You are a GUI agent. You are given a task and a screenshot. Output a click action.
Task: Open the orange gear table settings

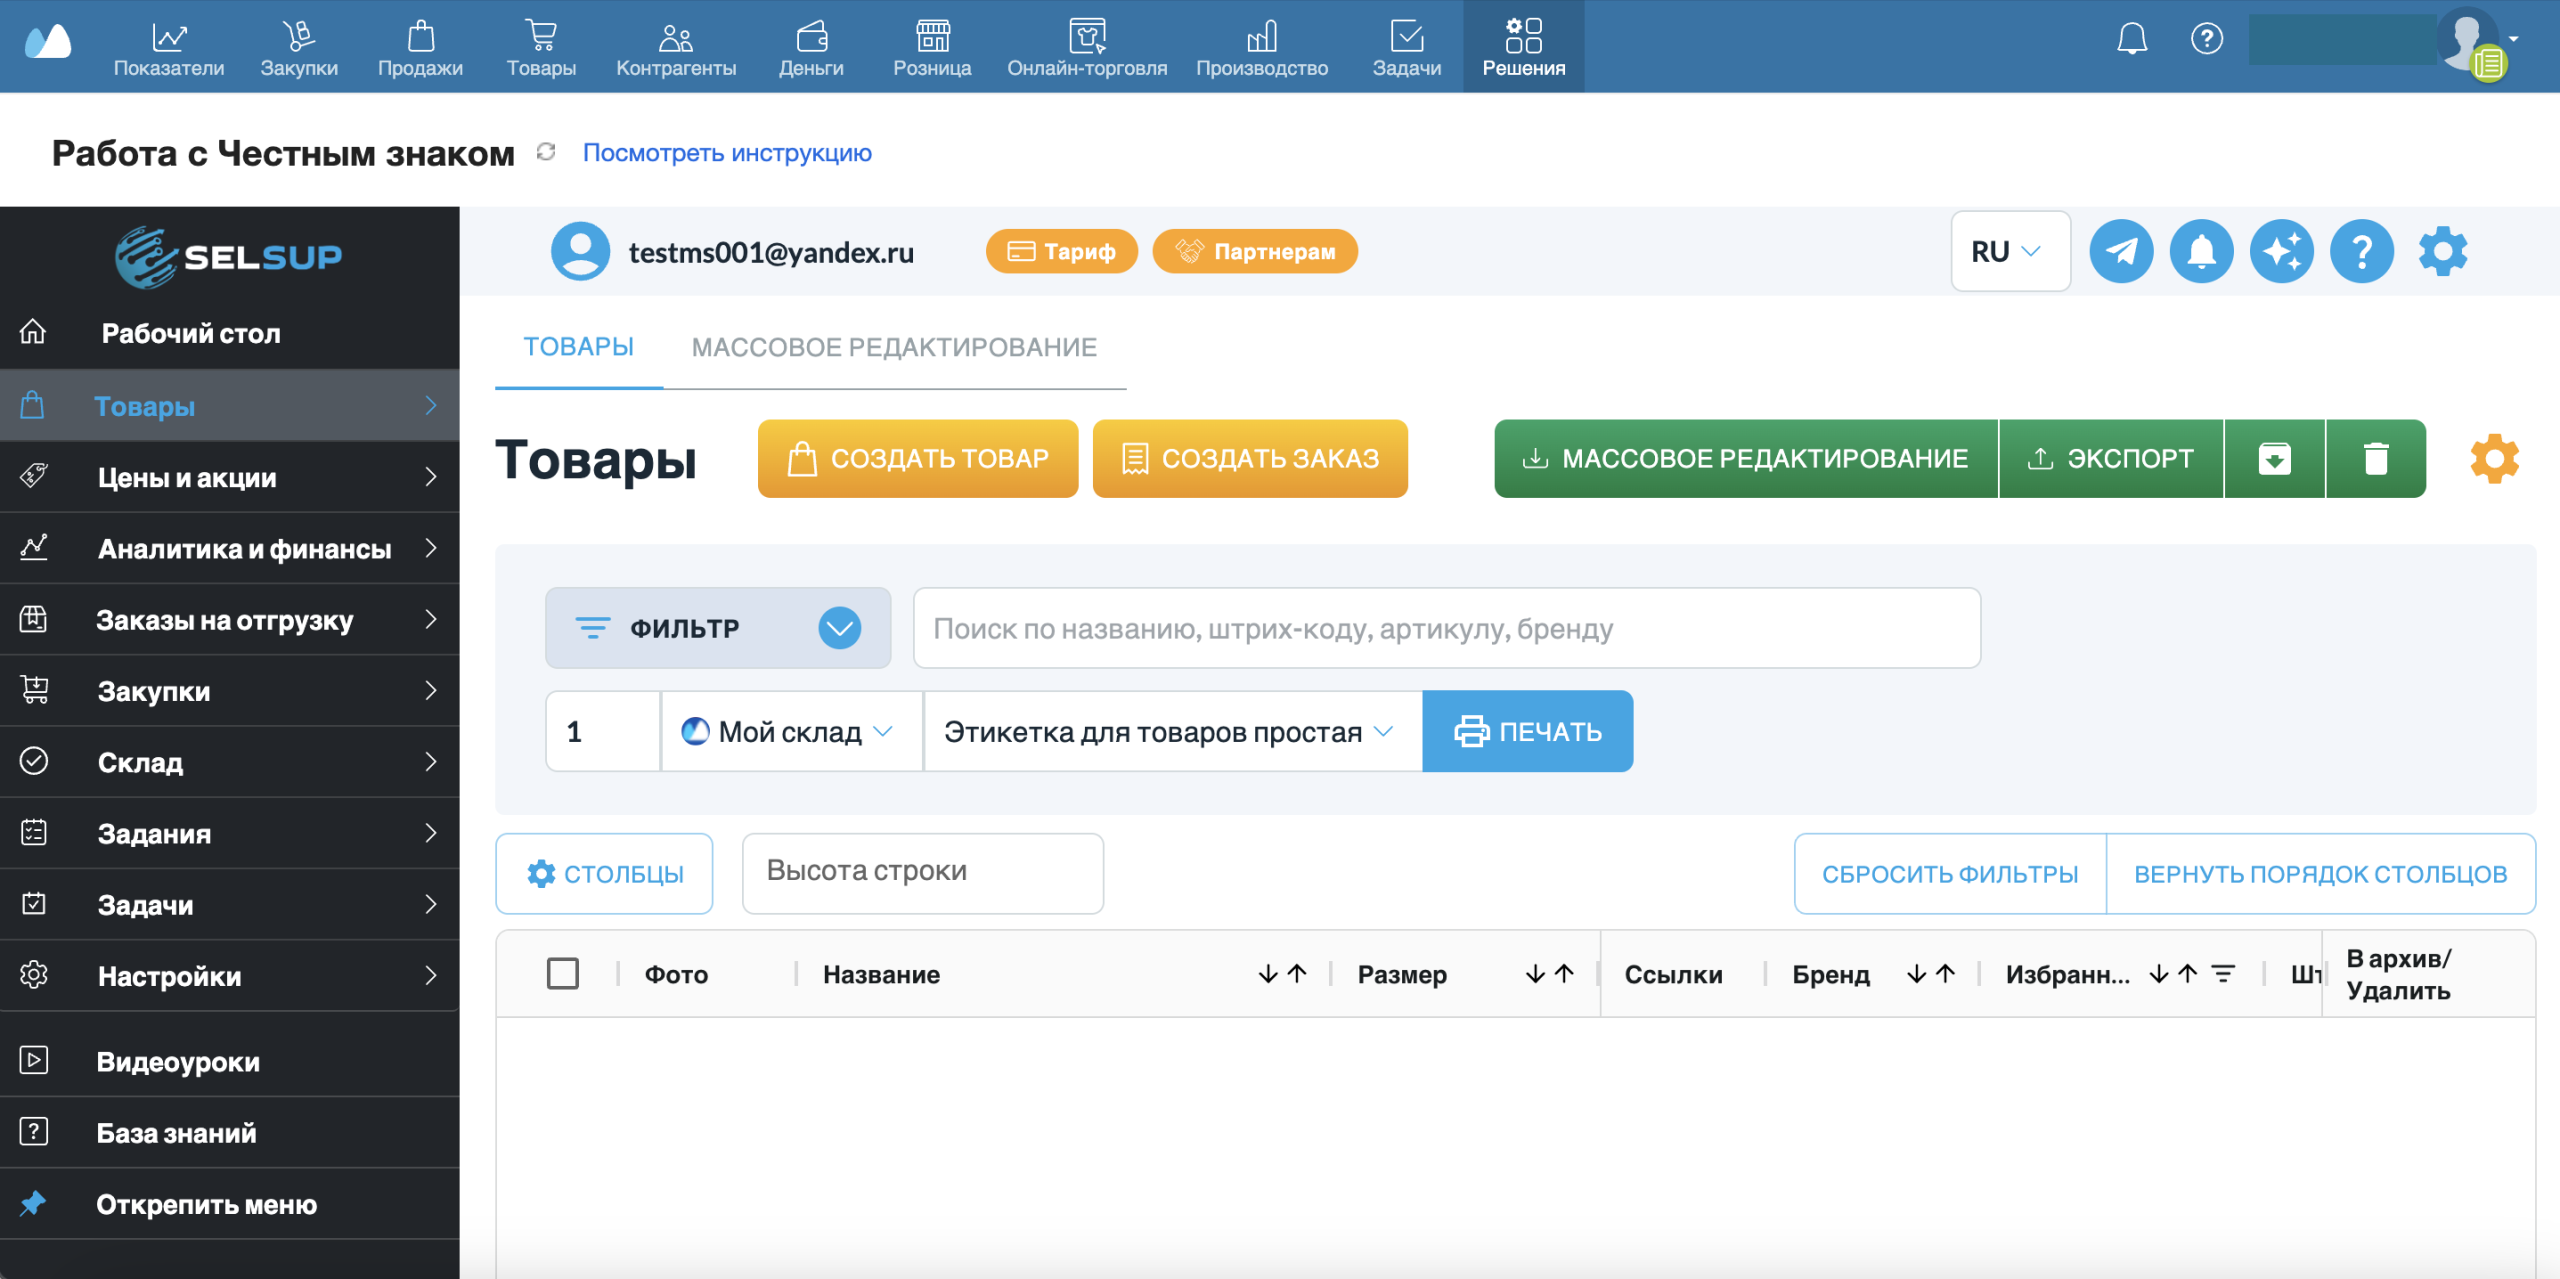(2494, 459)
